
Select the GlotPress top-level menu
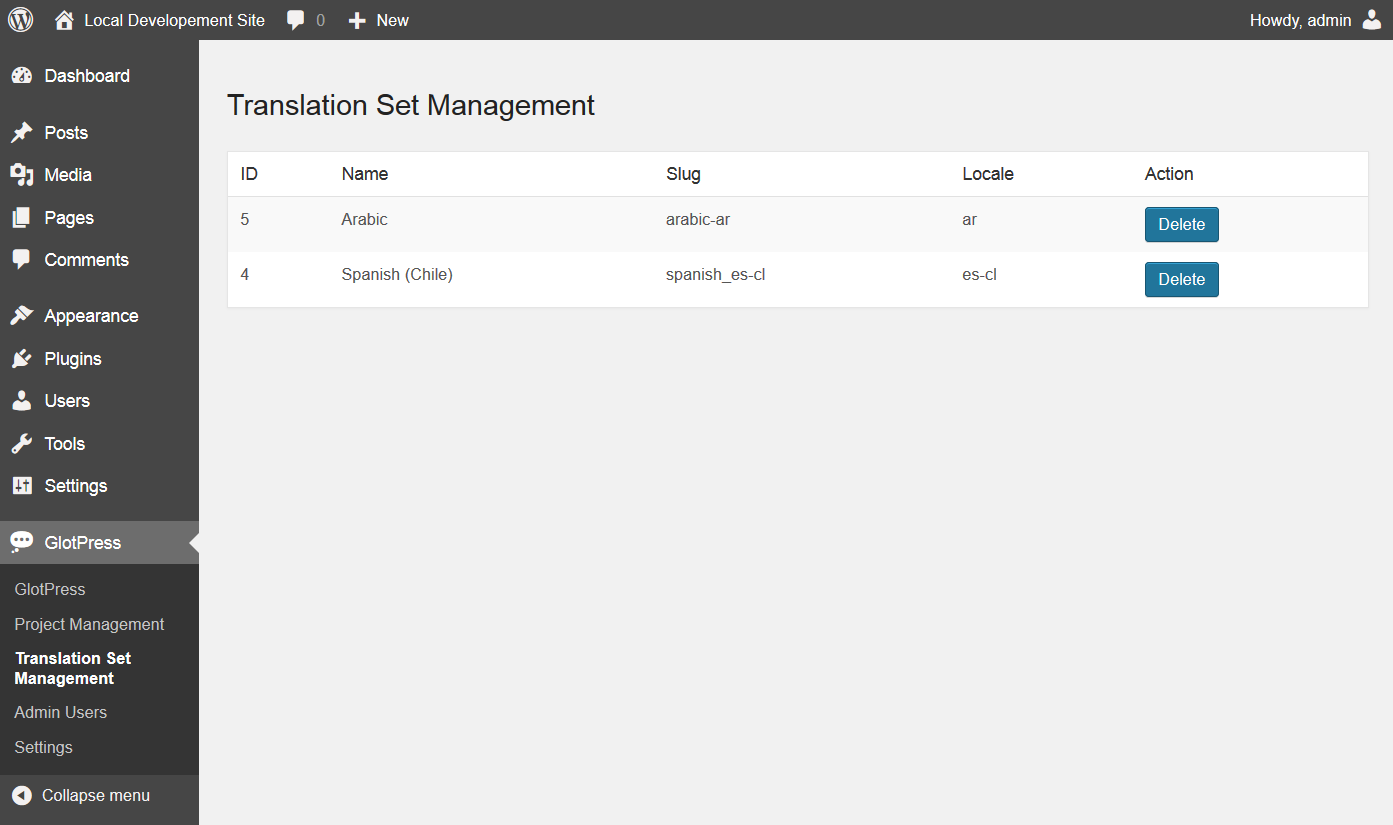coord(83,543)
